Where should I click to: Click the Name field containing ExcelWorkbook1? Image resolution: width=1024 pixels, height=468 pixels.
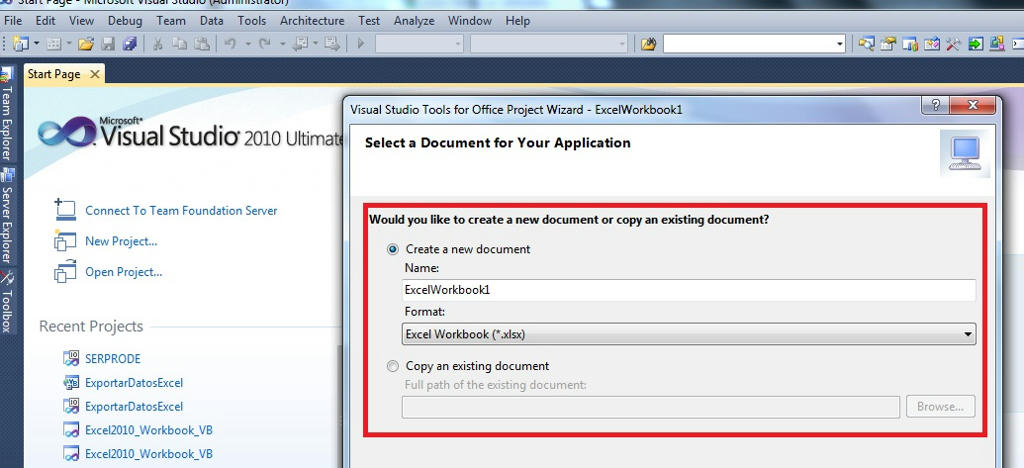point(688,290)
